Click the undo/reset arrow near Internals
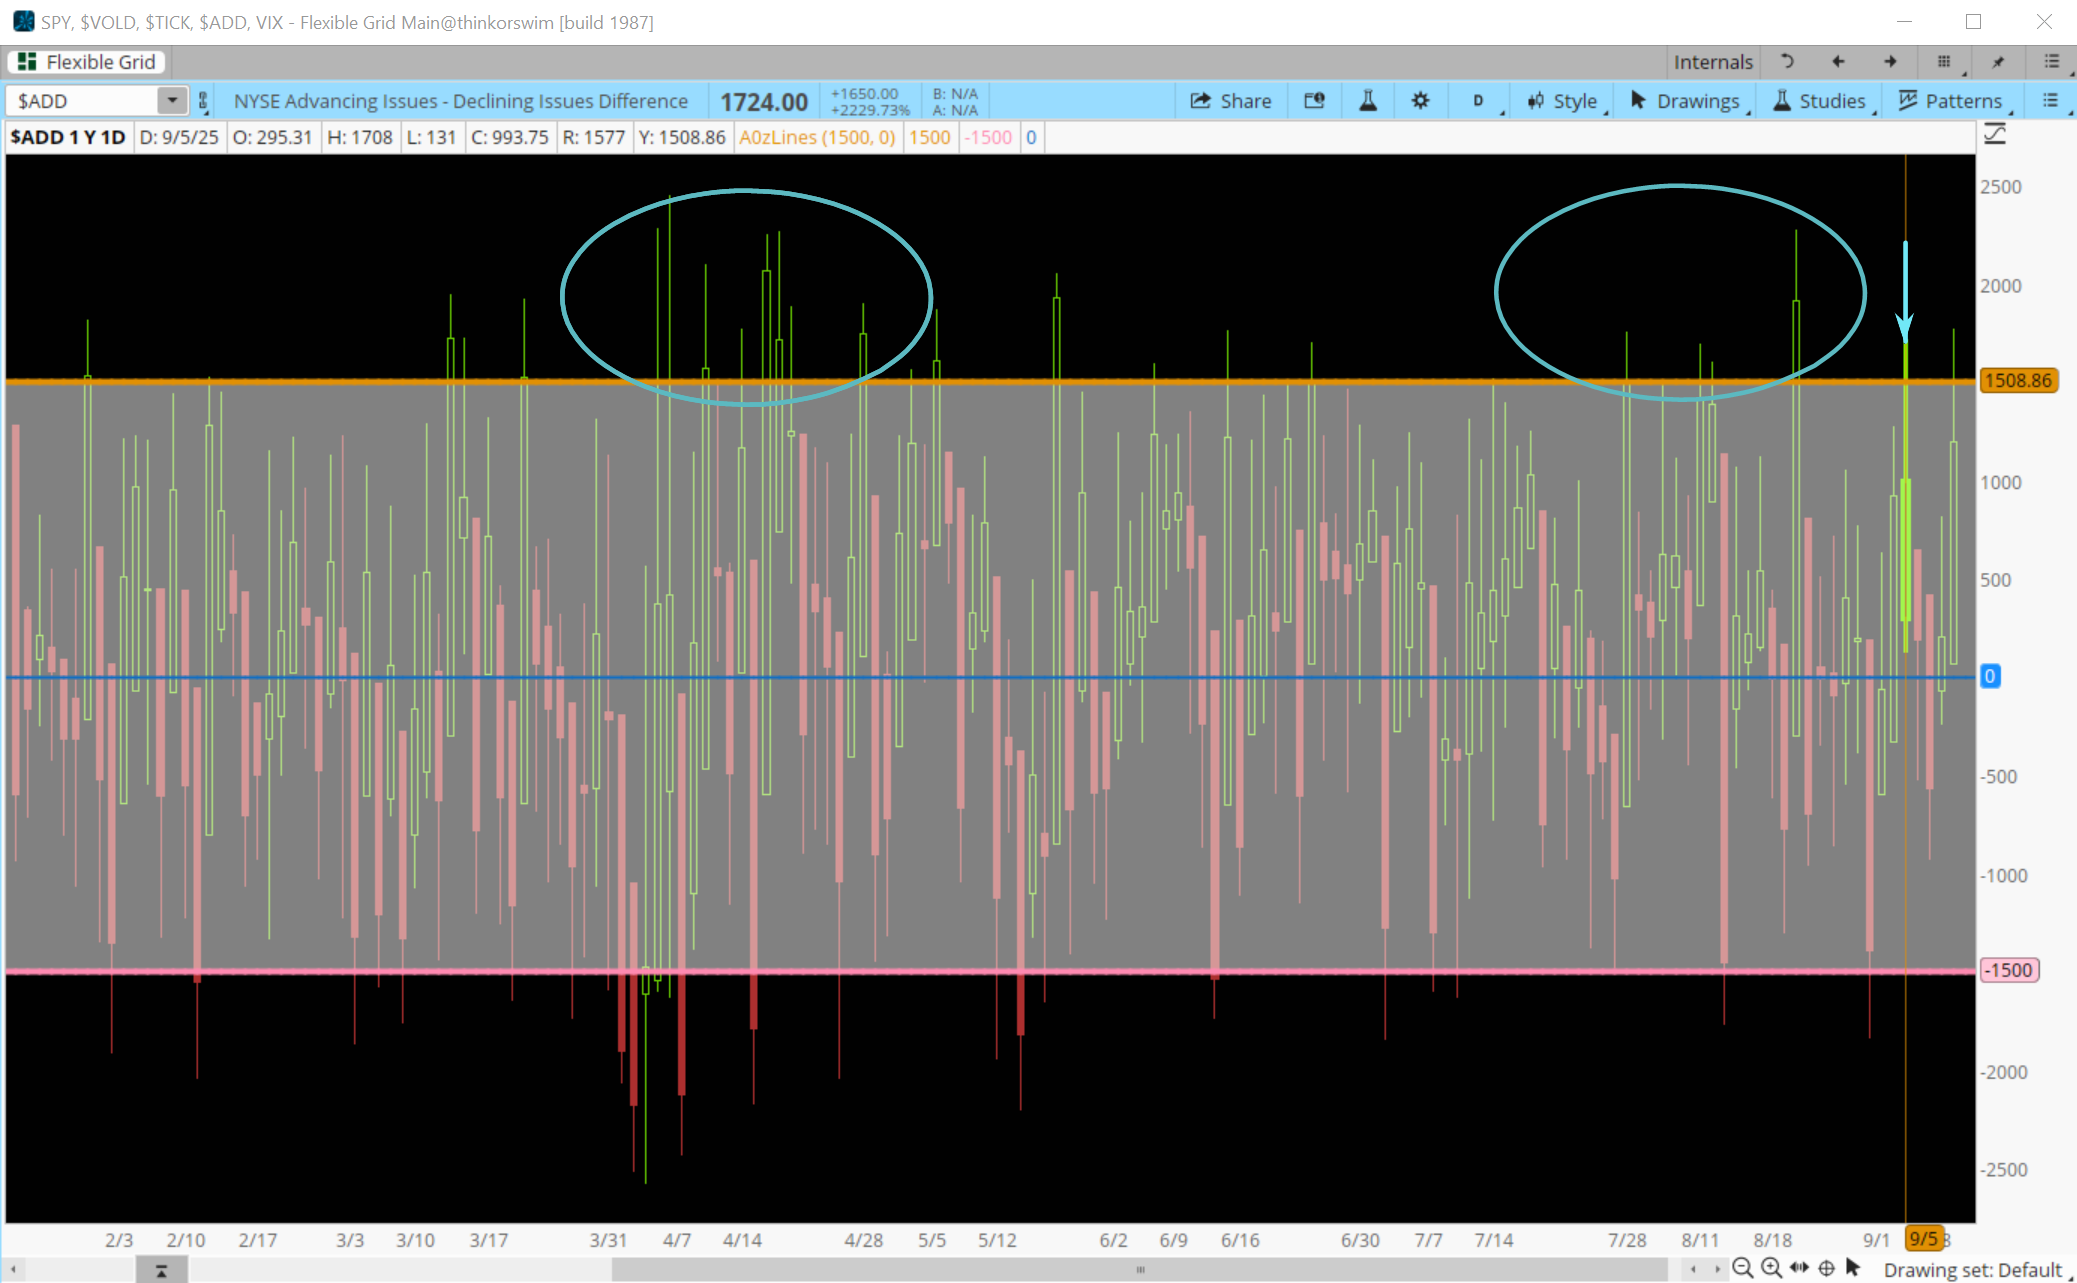This screenshot has height=1283, width=2077. [x=1787, y=62]
